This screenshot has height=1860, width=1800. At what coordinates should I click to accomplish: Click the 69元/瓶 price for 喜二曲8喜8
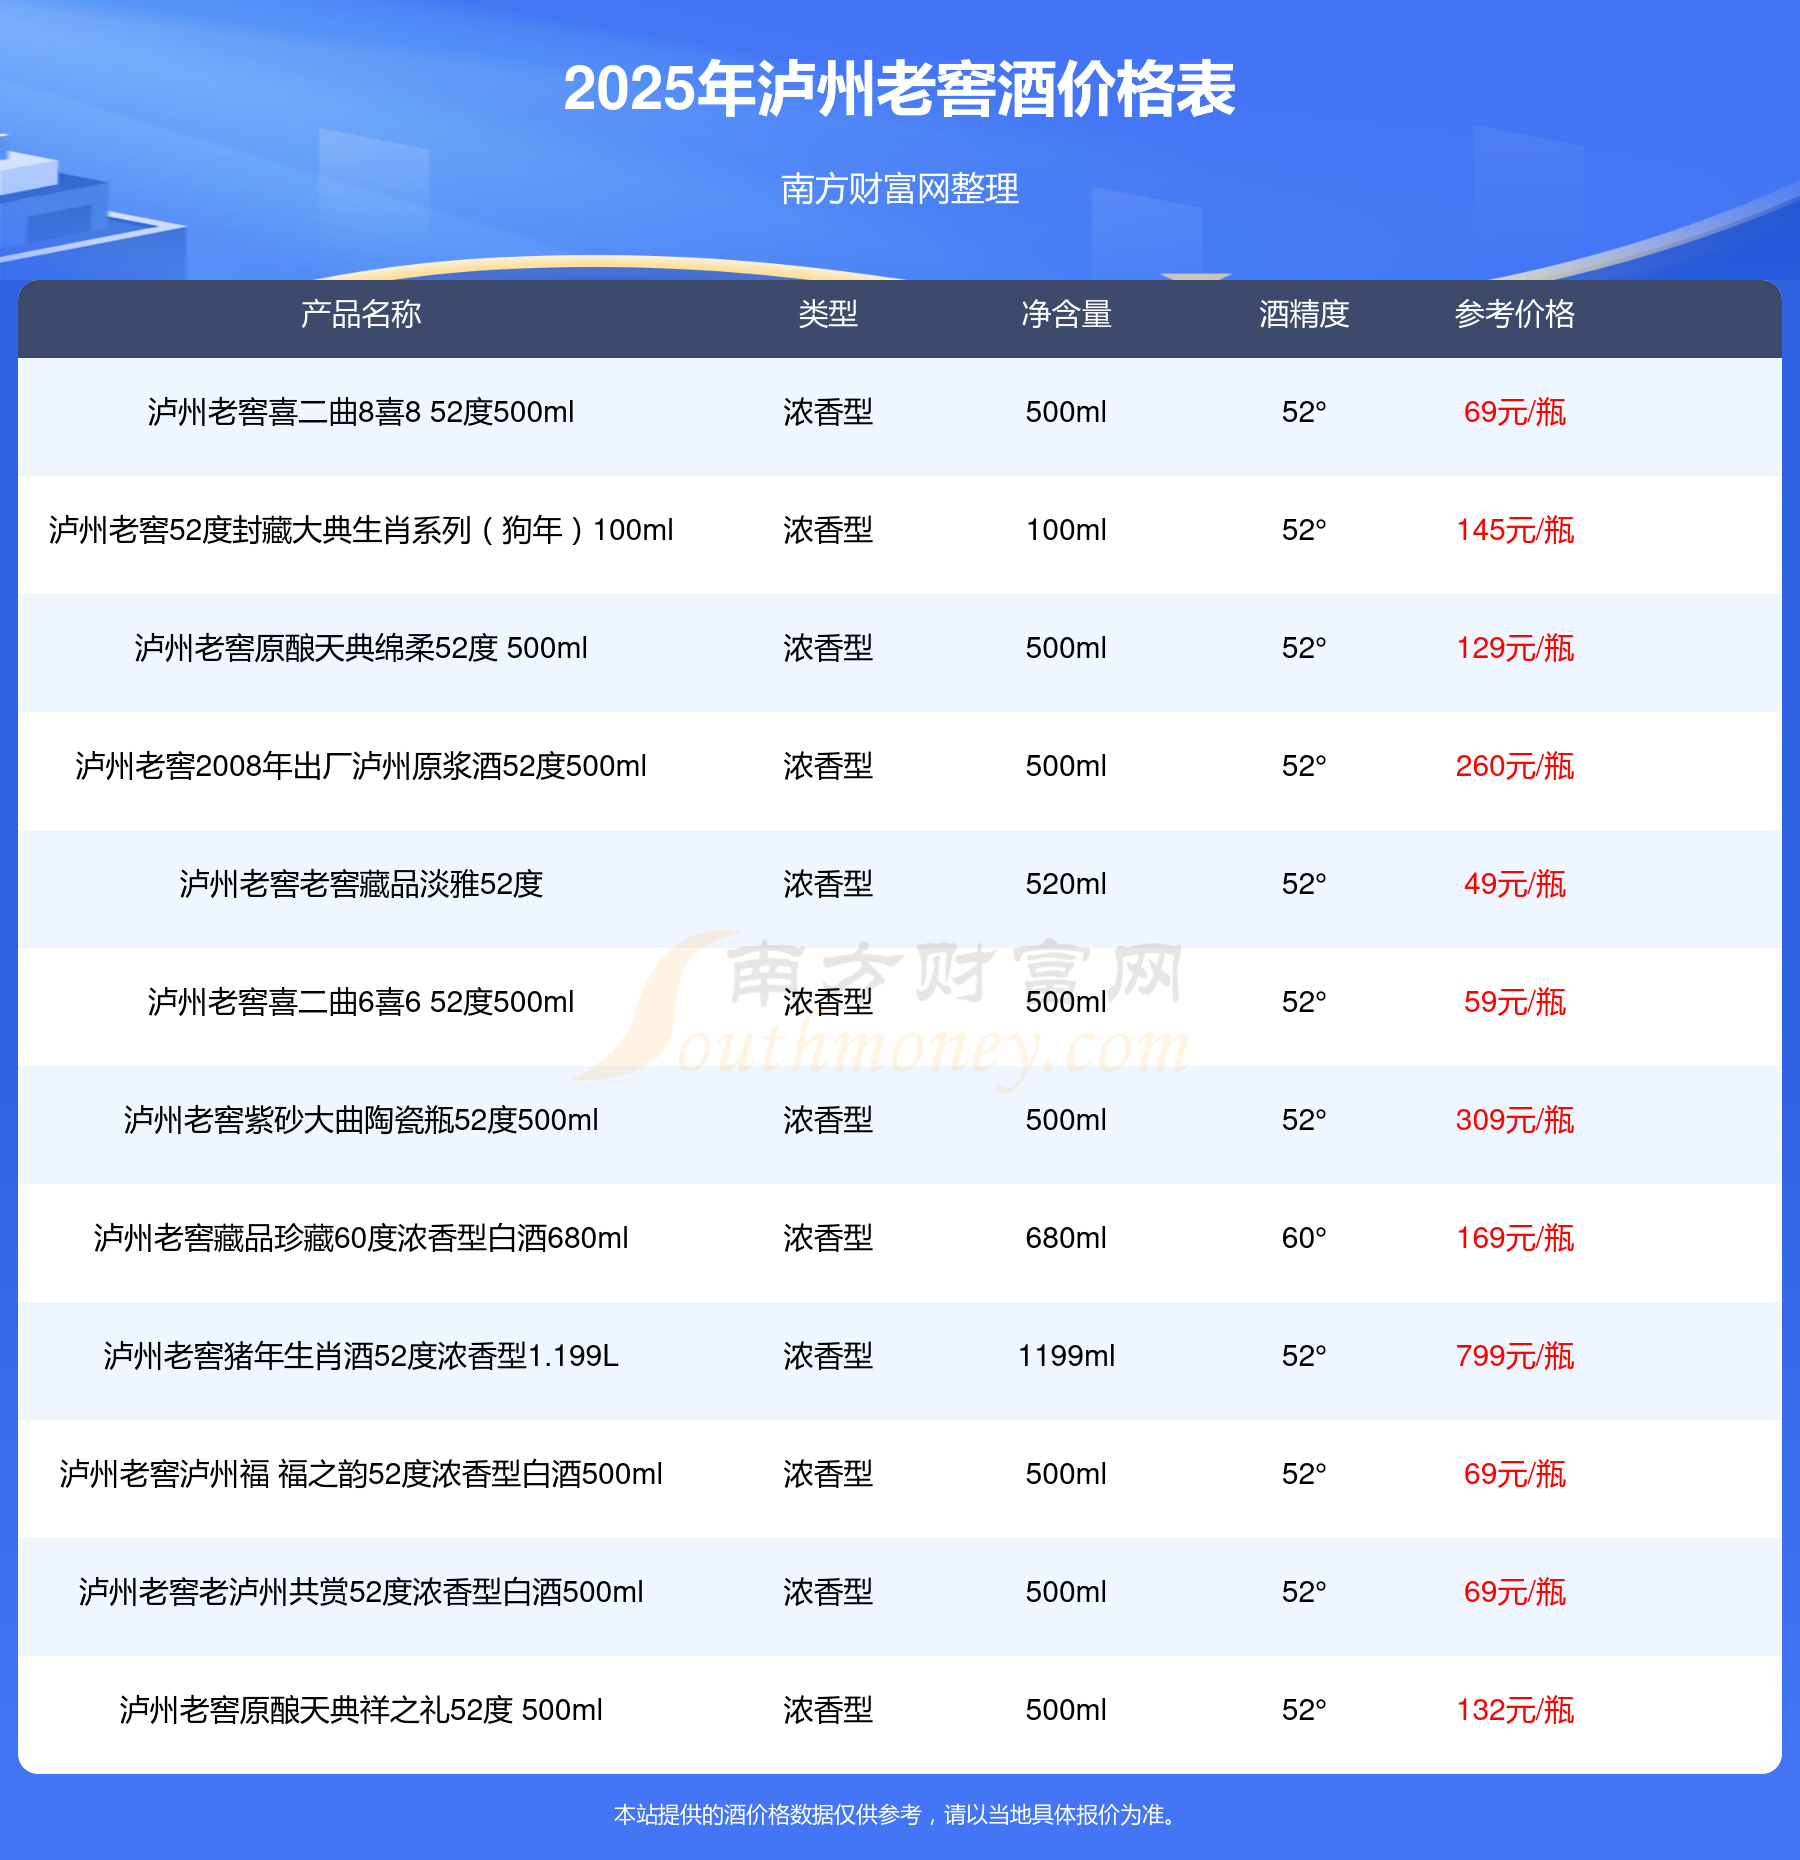tap(1515, 412)
